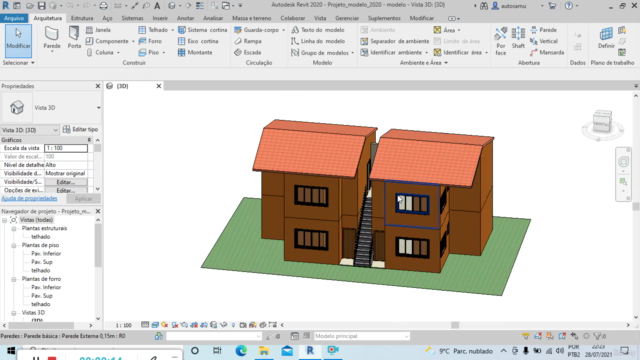Open the Vista 3D type selector dropdown
640x360 pixels.
click(x=98, y=108)
